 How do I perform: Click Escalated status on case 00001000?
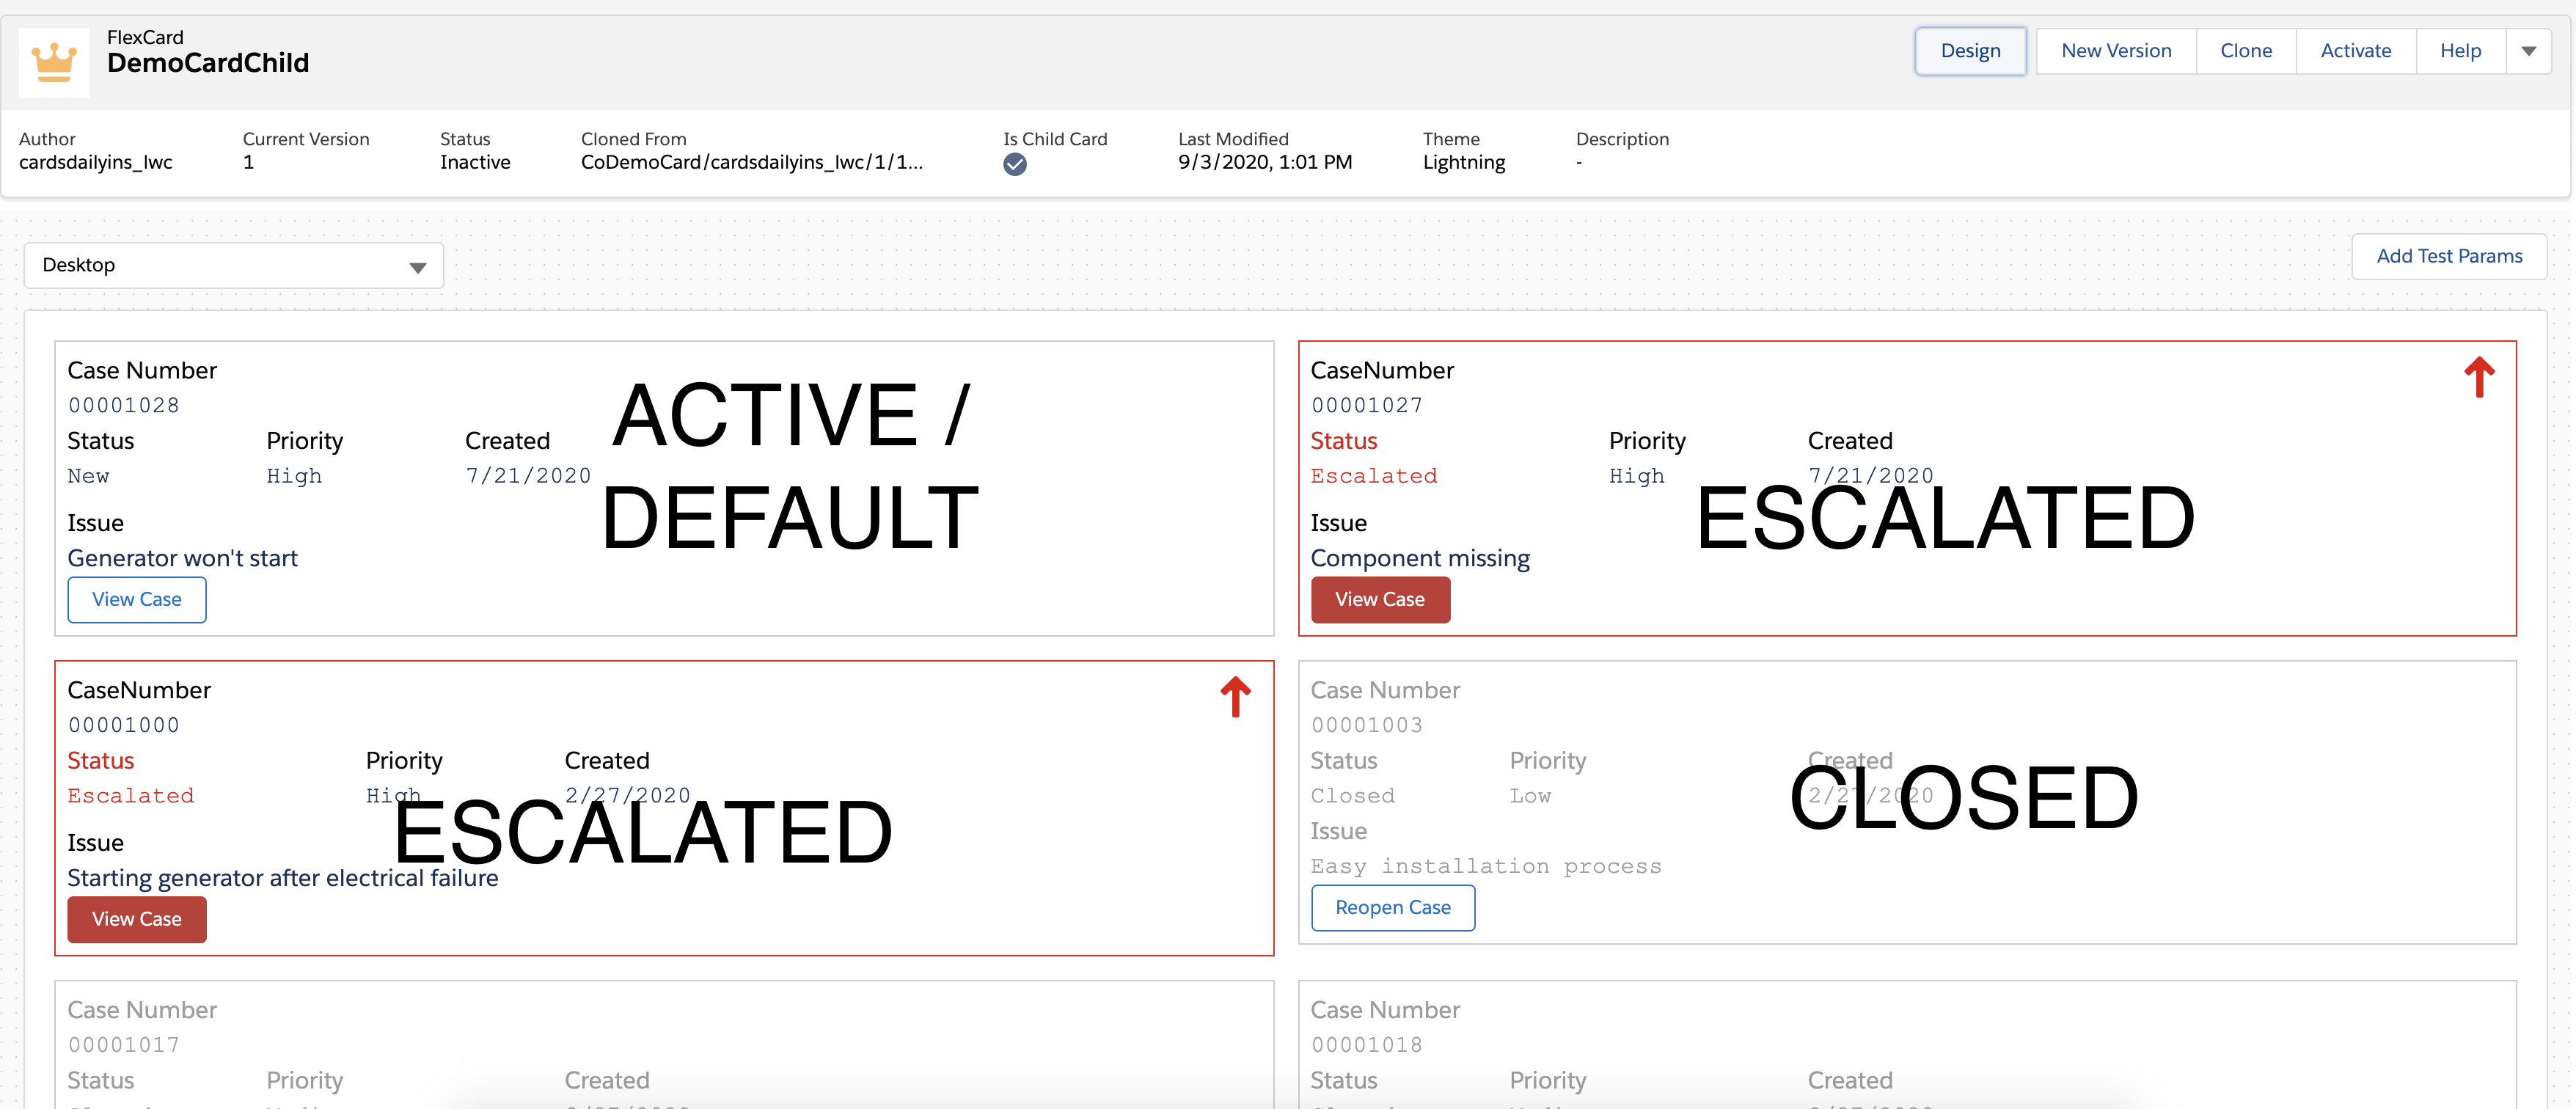click(131, 797)
